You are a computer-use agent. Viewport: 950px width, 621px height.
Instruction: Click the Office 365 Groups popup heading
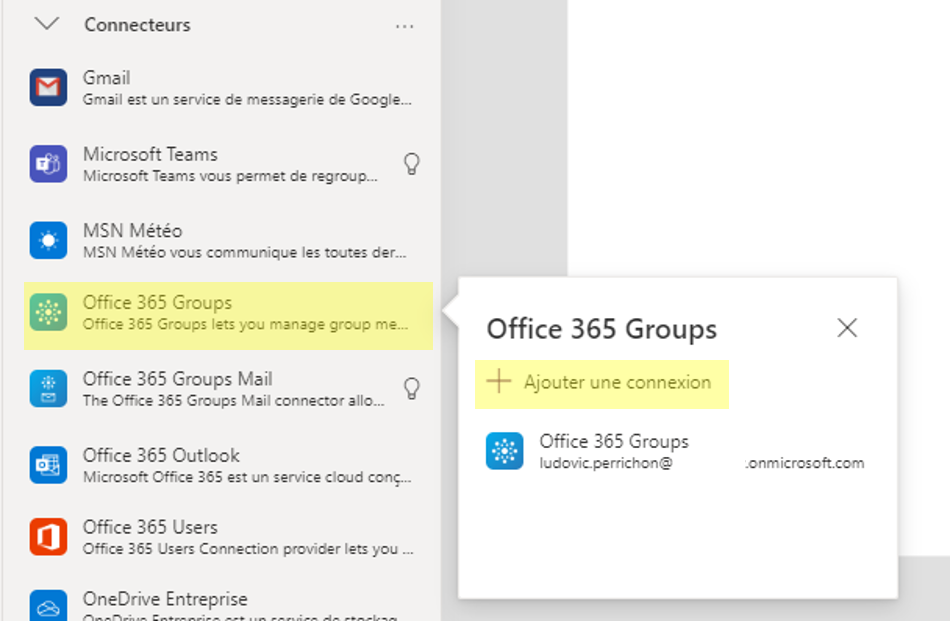point(602,329)
